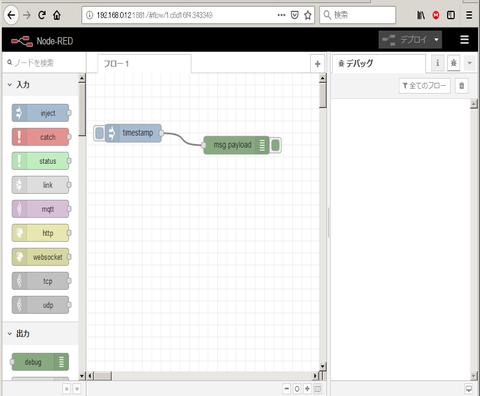Image resolution: width=480 pixels, height=396 pixels.
Task: Open the Node-RED main menu
Action: [x=465, y=40]
